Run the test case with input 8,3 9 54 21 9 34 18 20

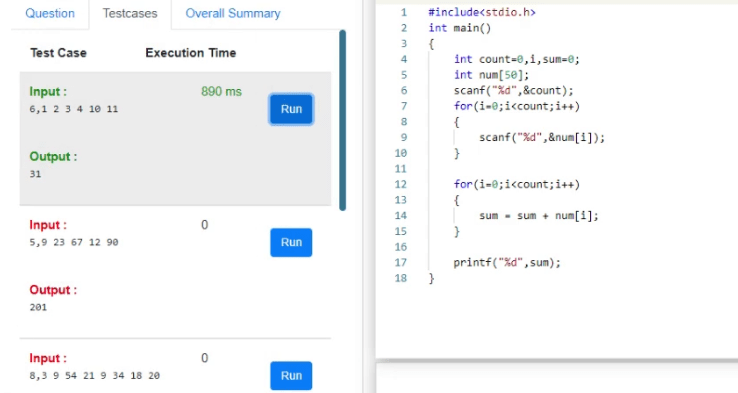[x=291, y=376]
